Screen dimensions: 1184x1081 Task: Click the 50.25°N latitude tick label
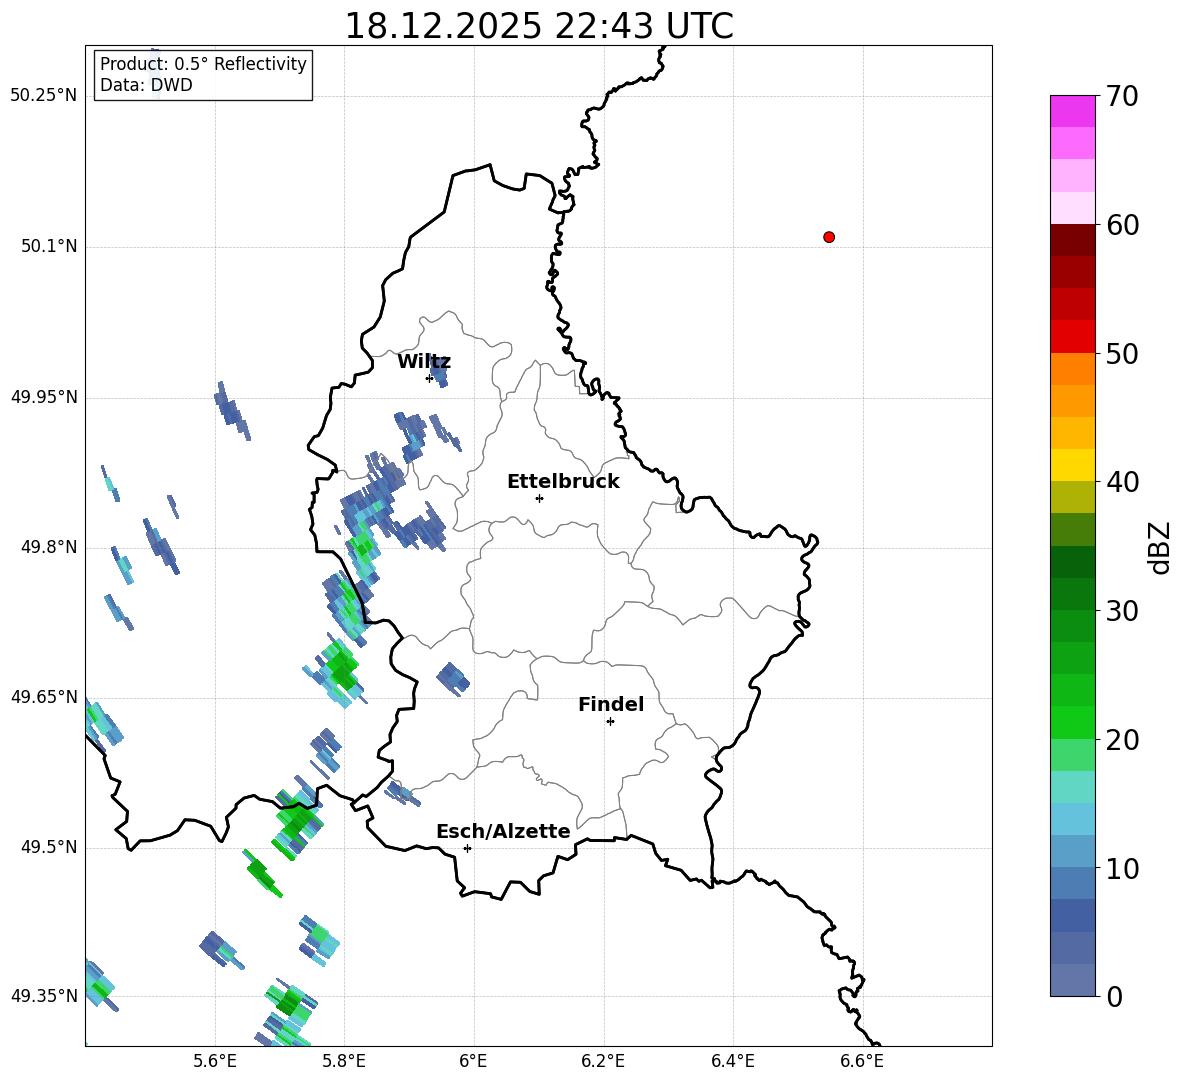click(x=43, y=96)
